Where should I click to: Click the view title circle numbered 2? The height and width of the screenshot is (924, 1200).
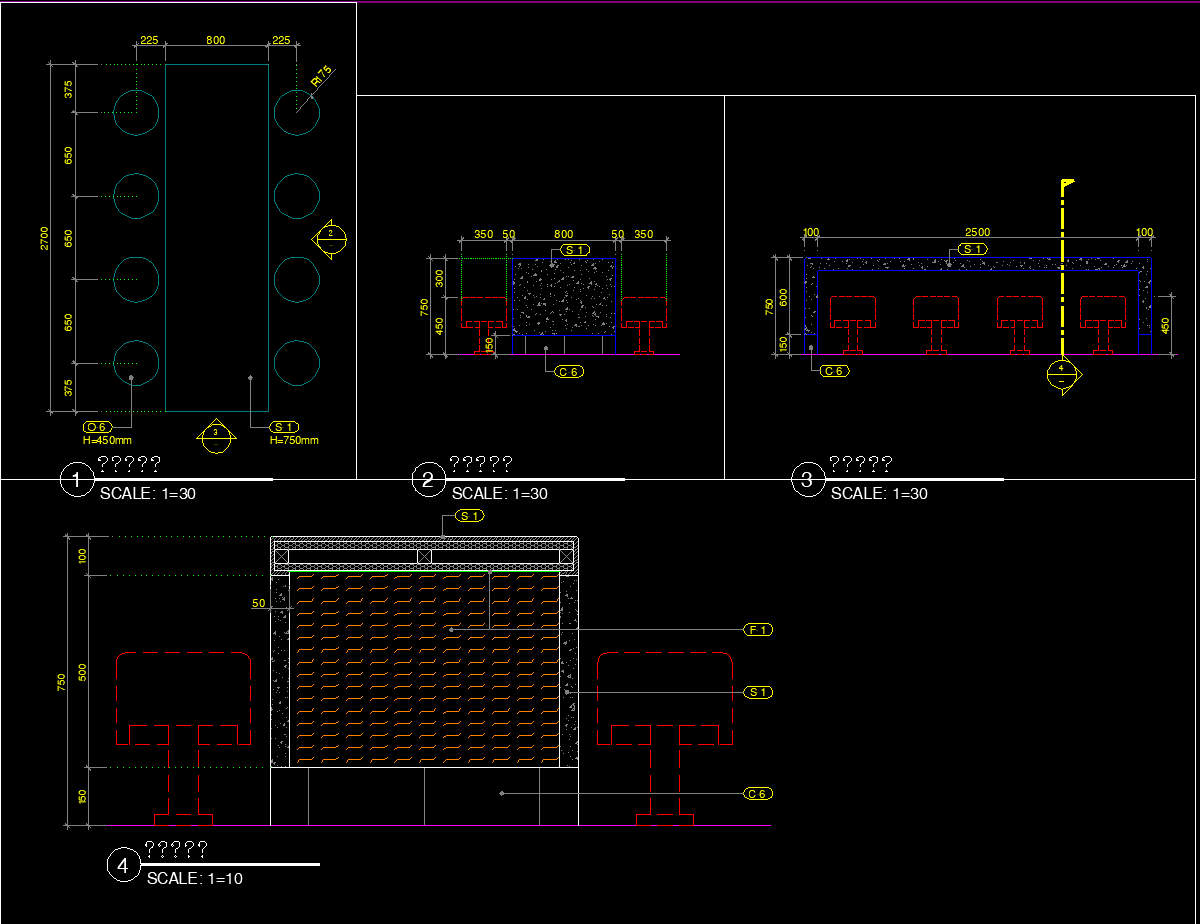(428, 481)
